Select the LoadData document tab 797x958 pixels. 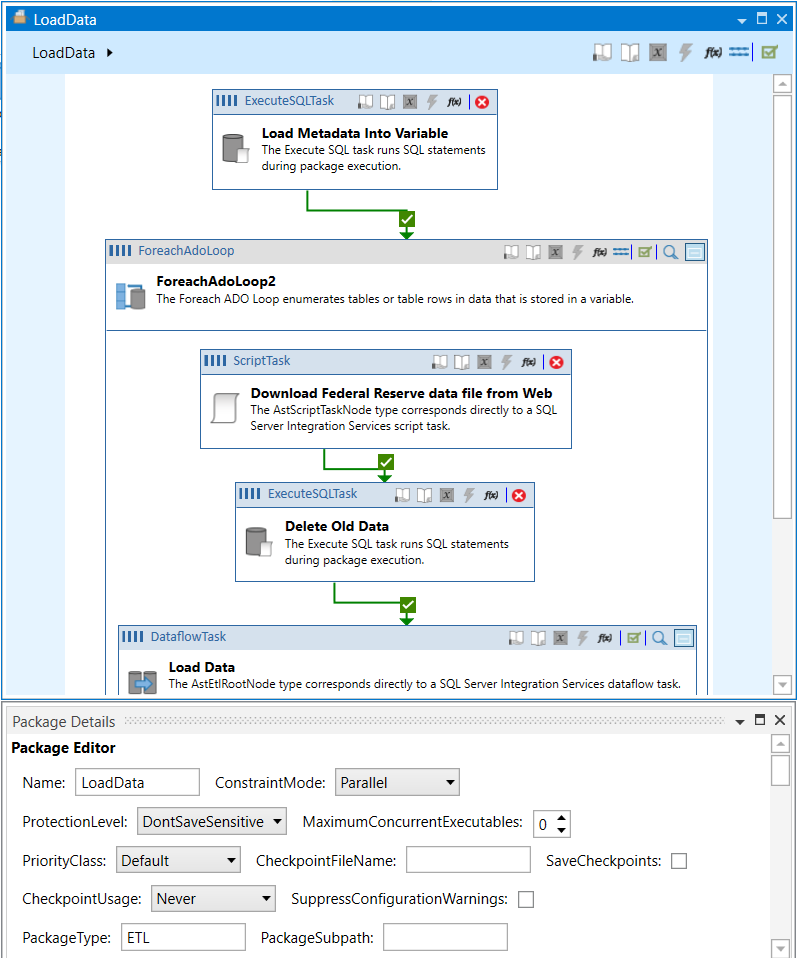tap(65, 19)
